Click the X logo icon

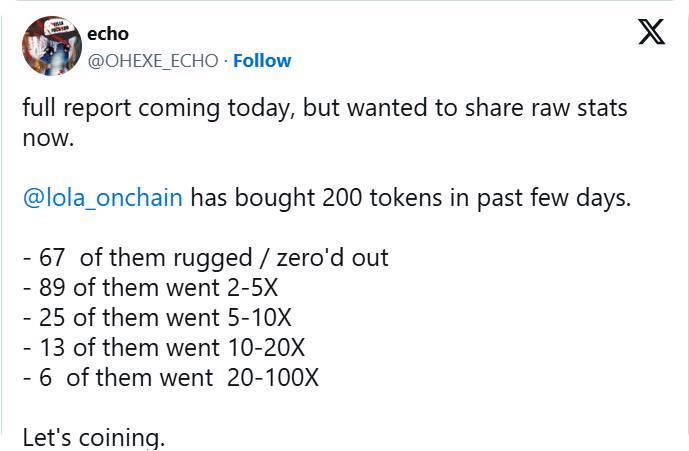(x=651, y=32)
